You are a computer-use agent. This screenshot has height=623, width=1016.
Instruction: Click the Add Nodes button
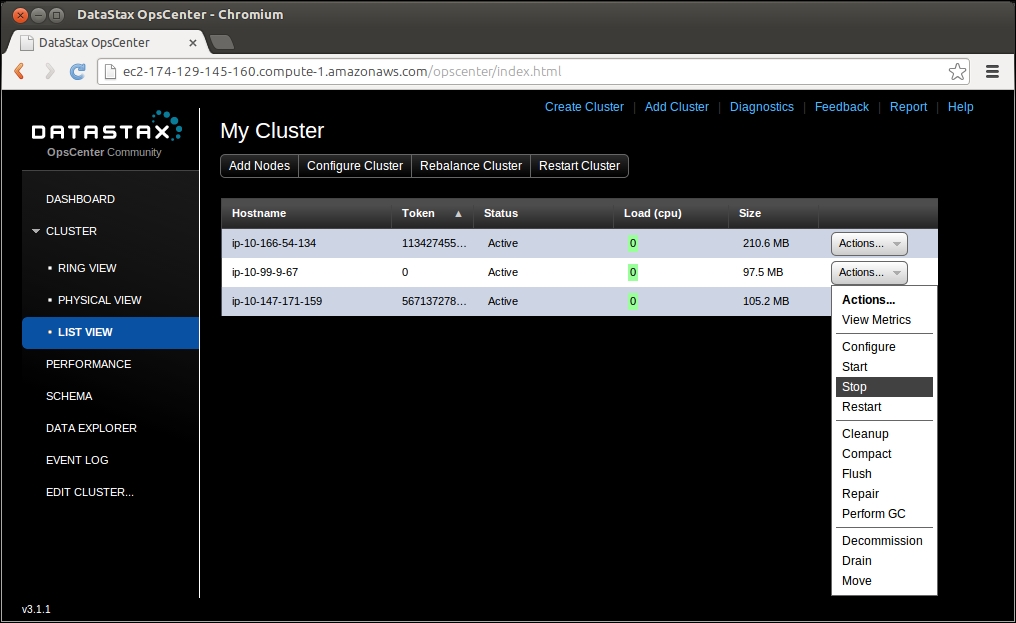click(x=259, y=166)
